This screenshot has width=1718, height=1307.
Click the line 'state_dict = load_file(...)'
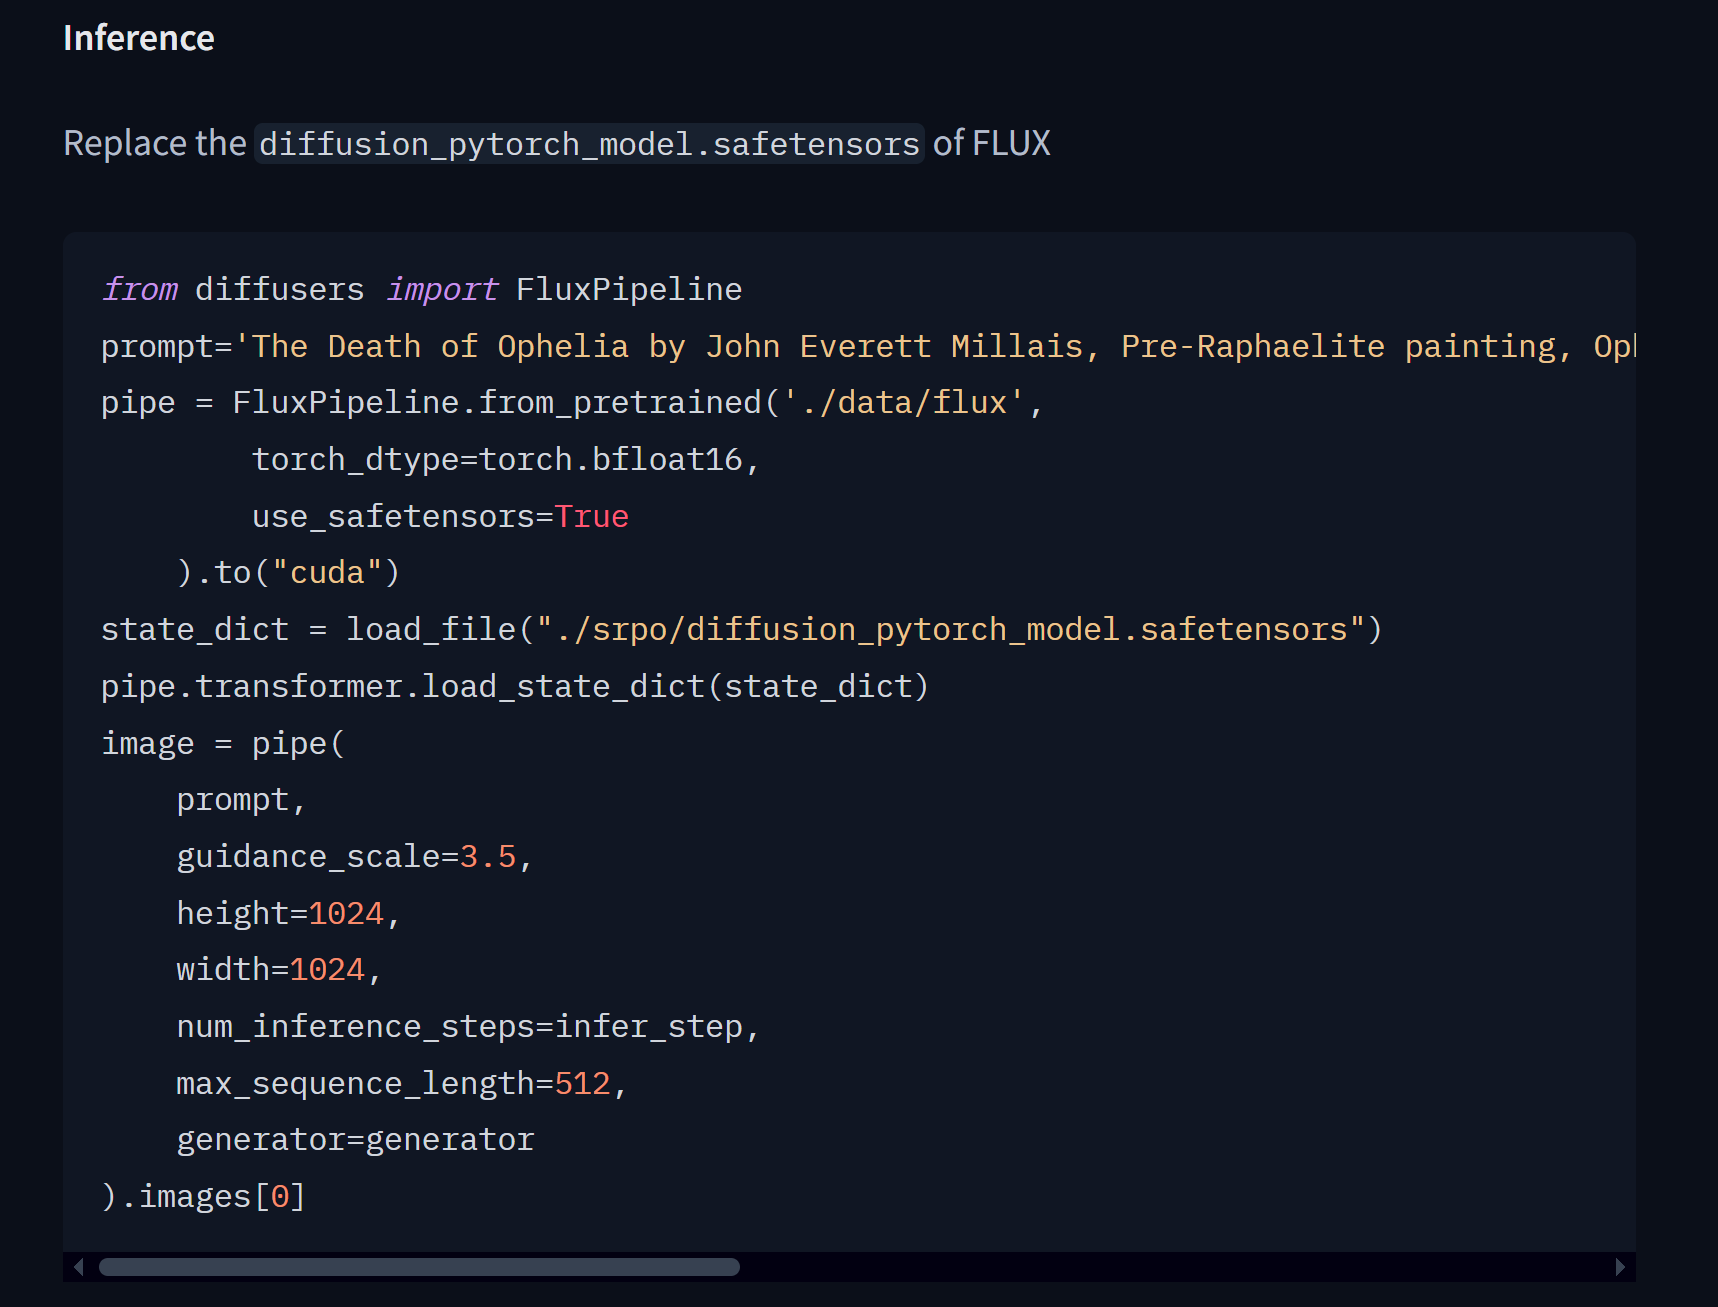(742, 629)
